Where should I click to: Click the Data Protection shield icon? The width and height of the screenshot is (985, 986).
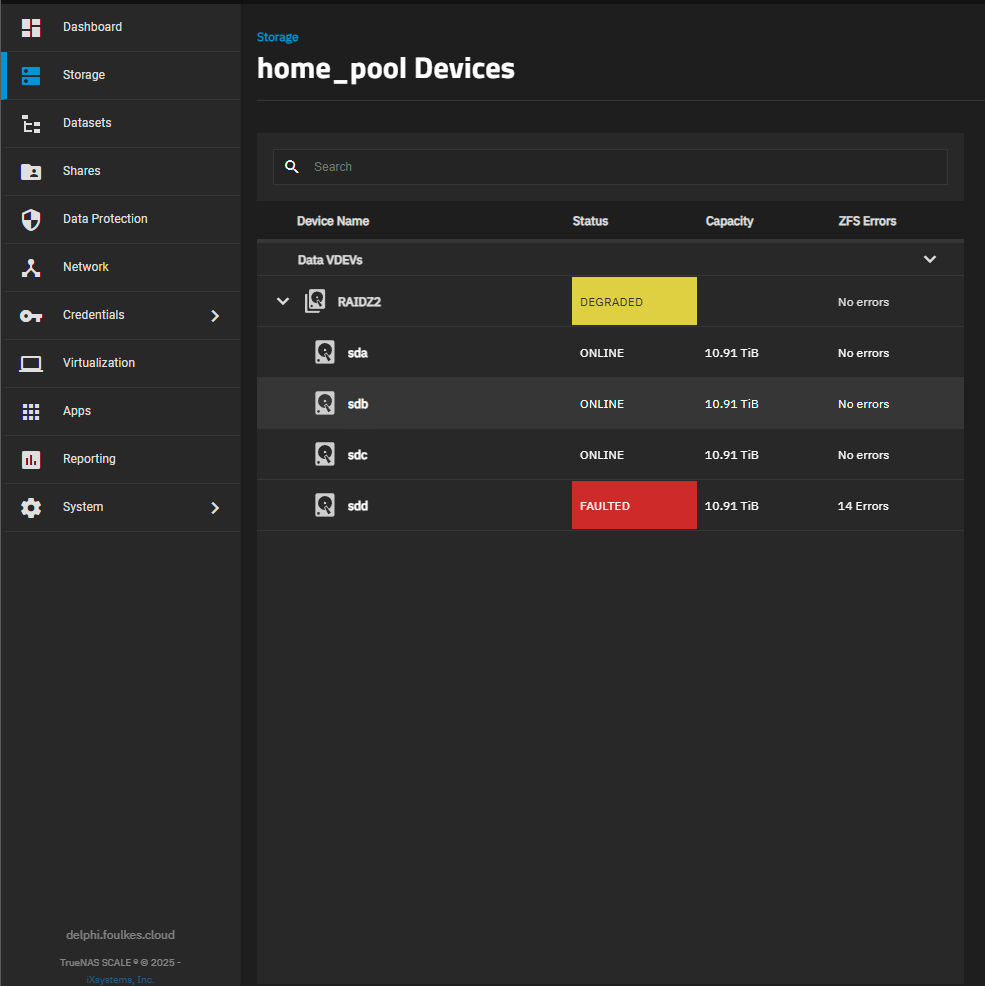(31, 220)
